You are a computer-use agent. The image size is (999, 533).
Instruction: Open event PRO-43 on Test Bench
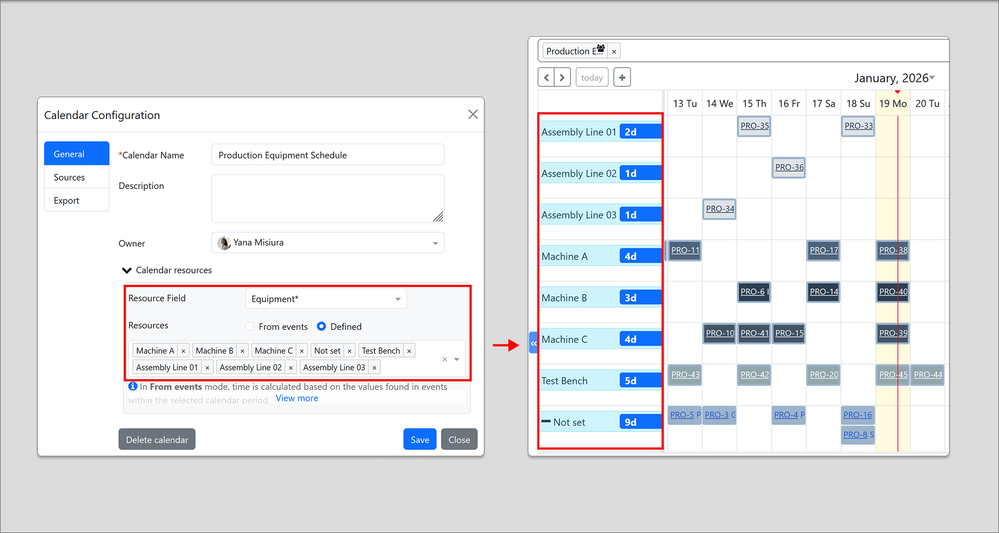(x=685, y=374)
